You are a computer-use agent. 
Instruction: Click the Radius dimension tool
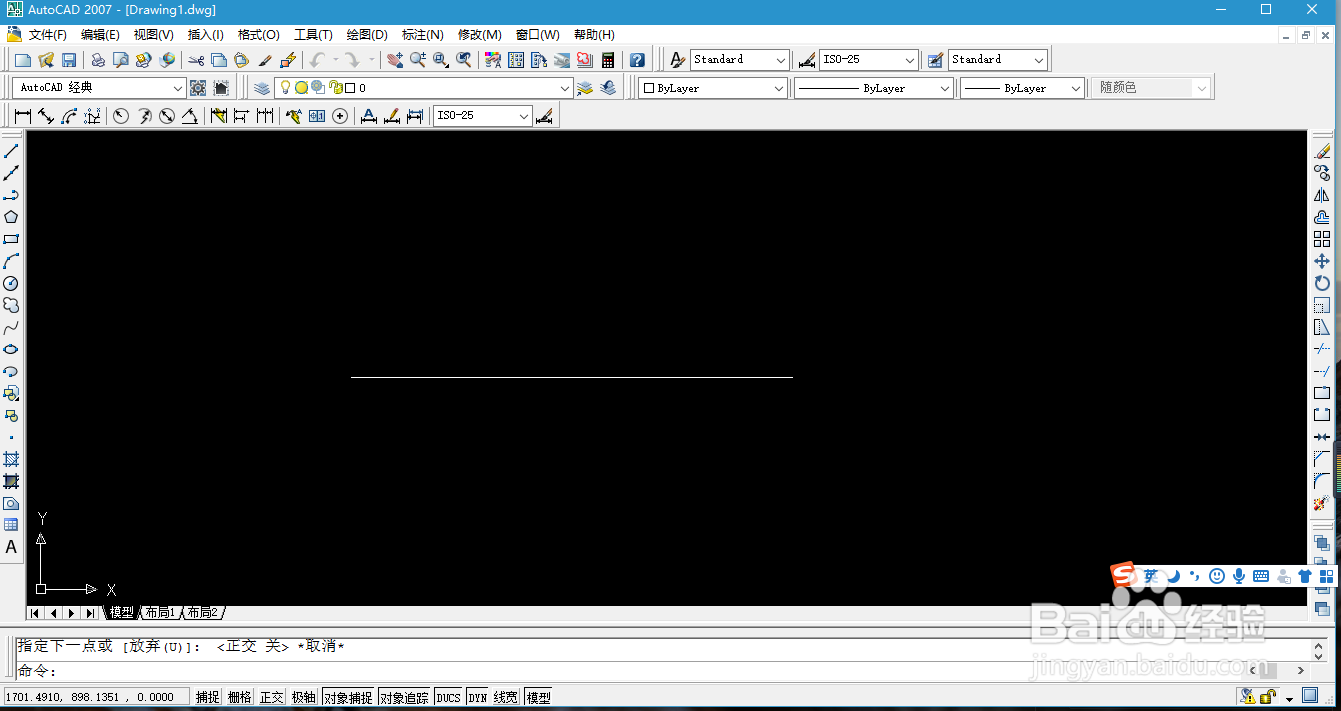tap(121, 116)
